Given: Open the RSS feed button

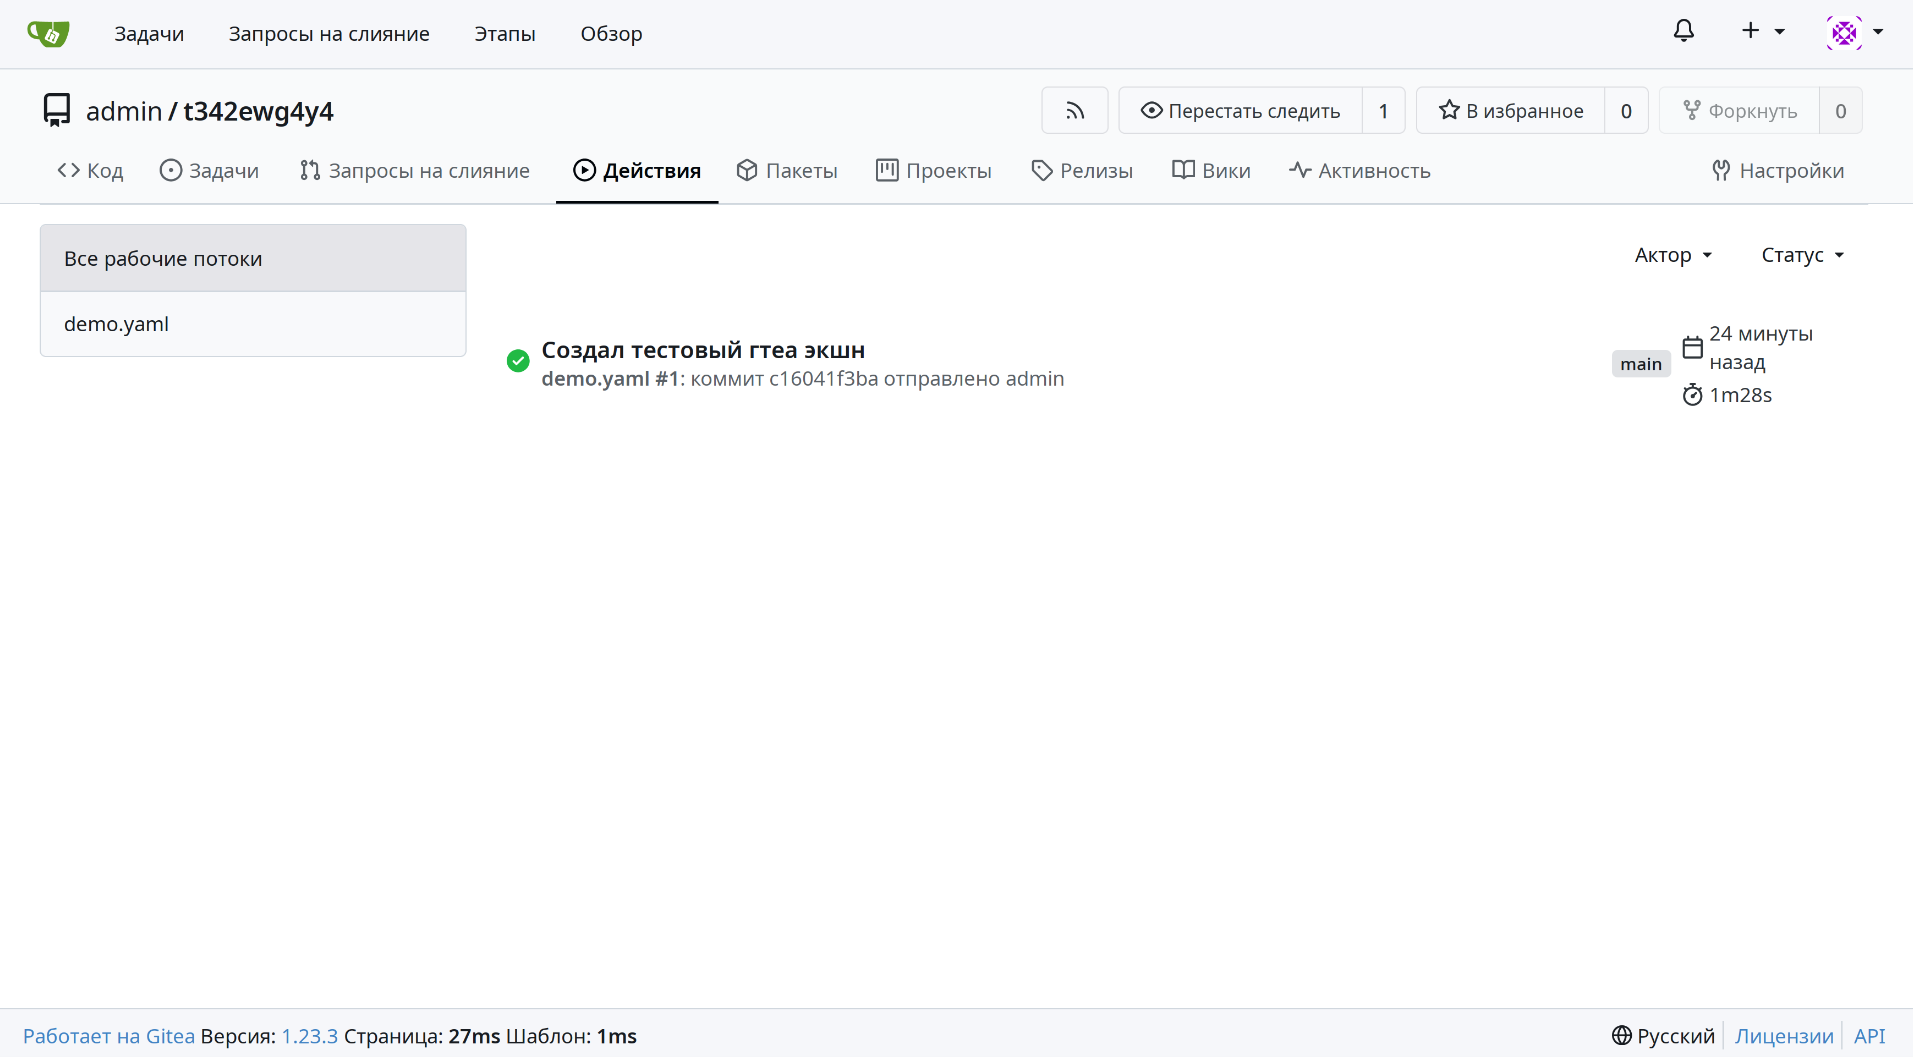Looking at the screenshot, I should point(1075,111).
